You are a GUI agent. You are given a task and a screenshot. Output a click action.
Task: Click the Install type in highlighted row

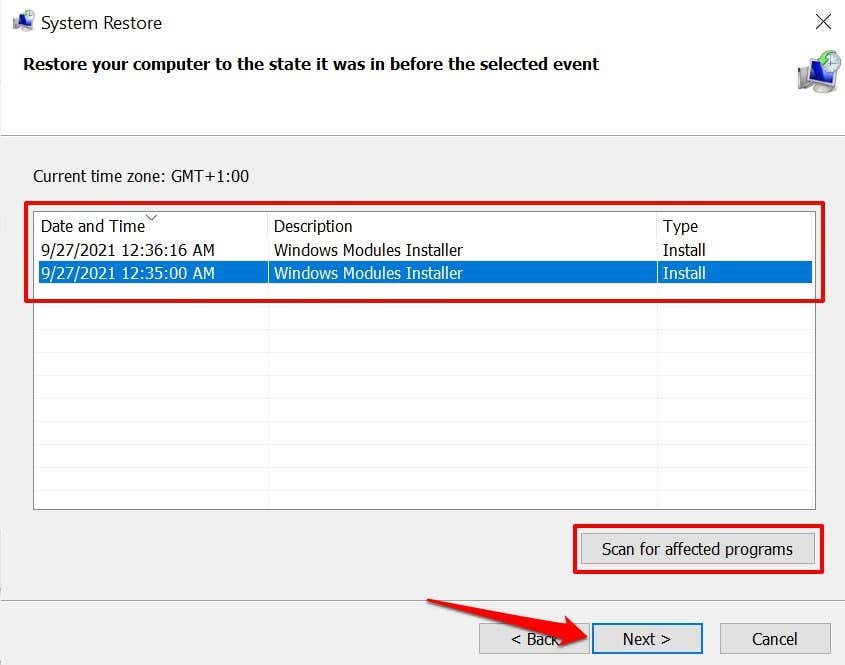point(684,273)
